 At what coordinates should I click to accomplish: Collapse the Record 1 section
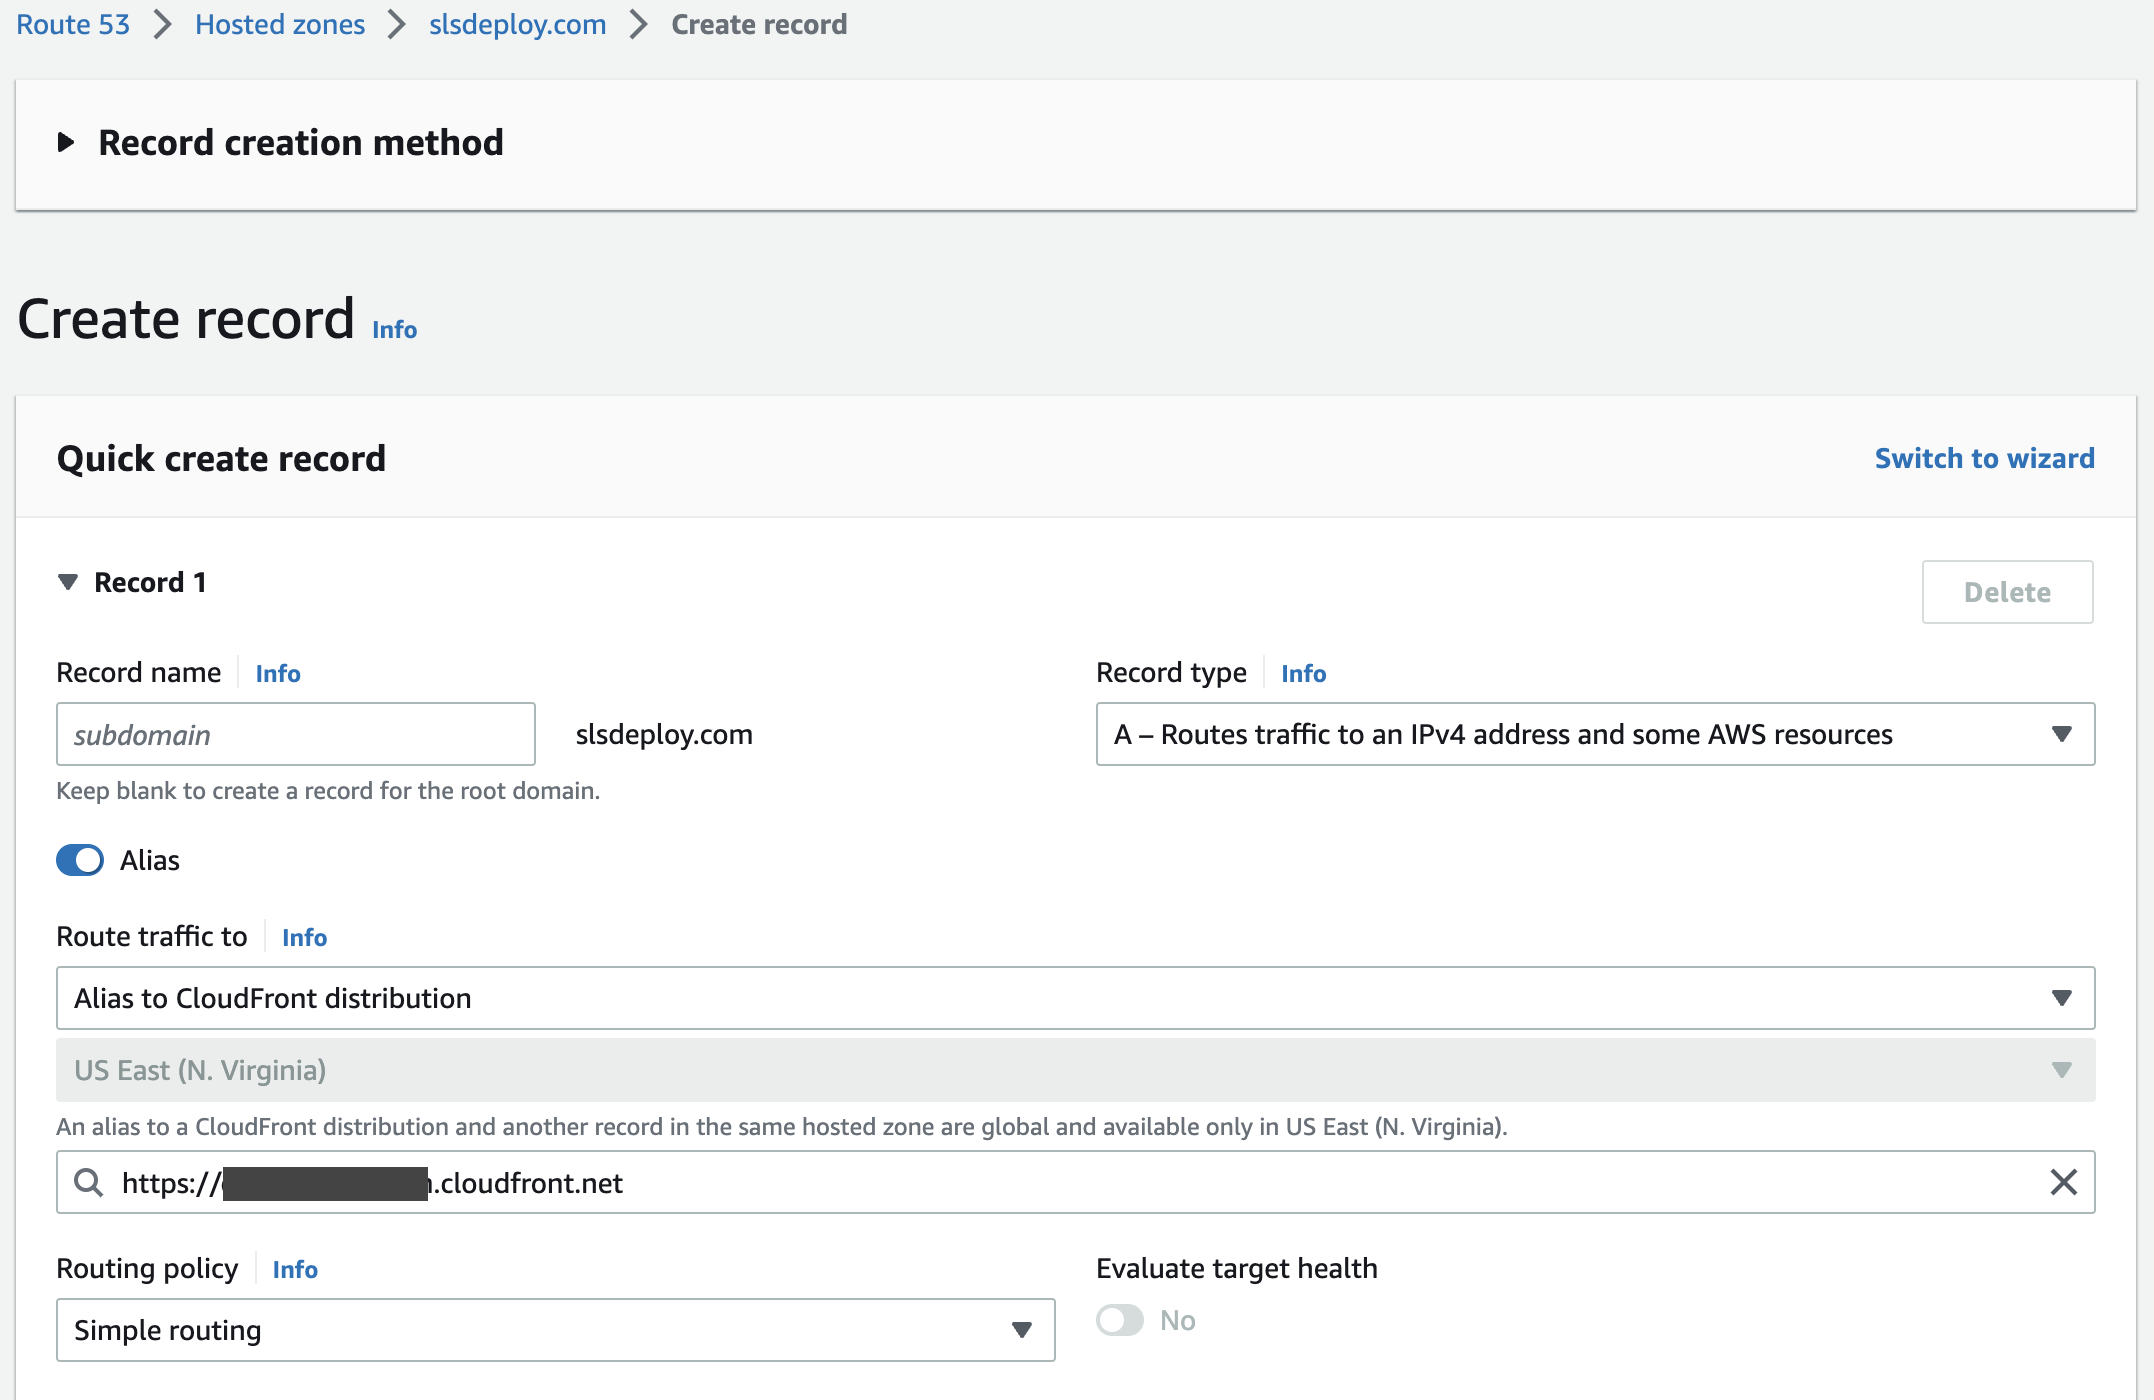[x=68, y=582]
